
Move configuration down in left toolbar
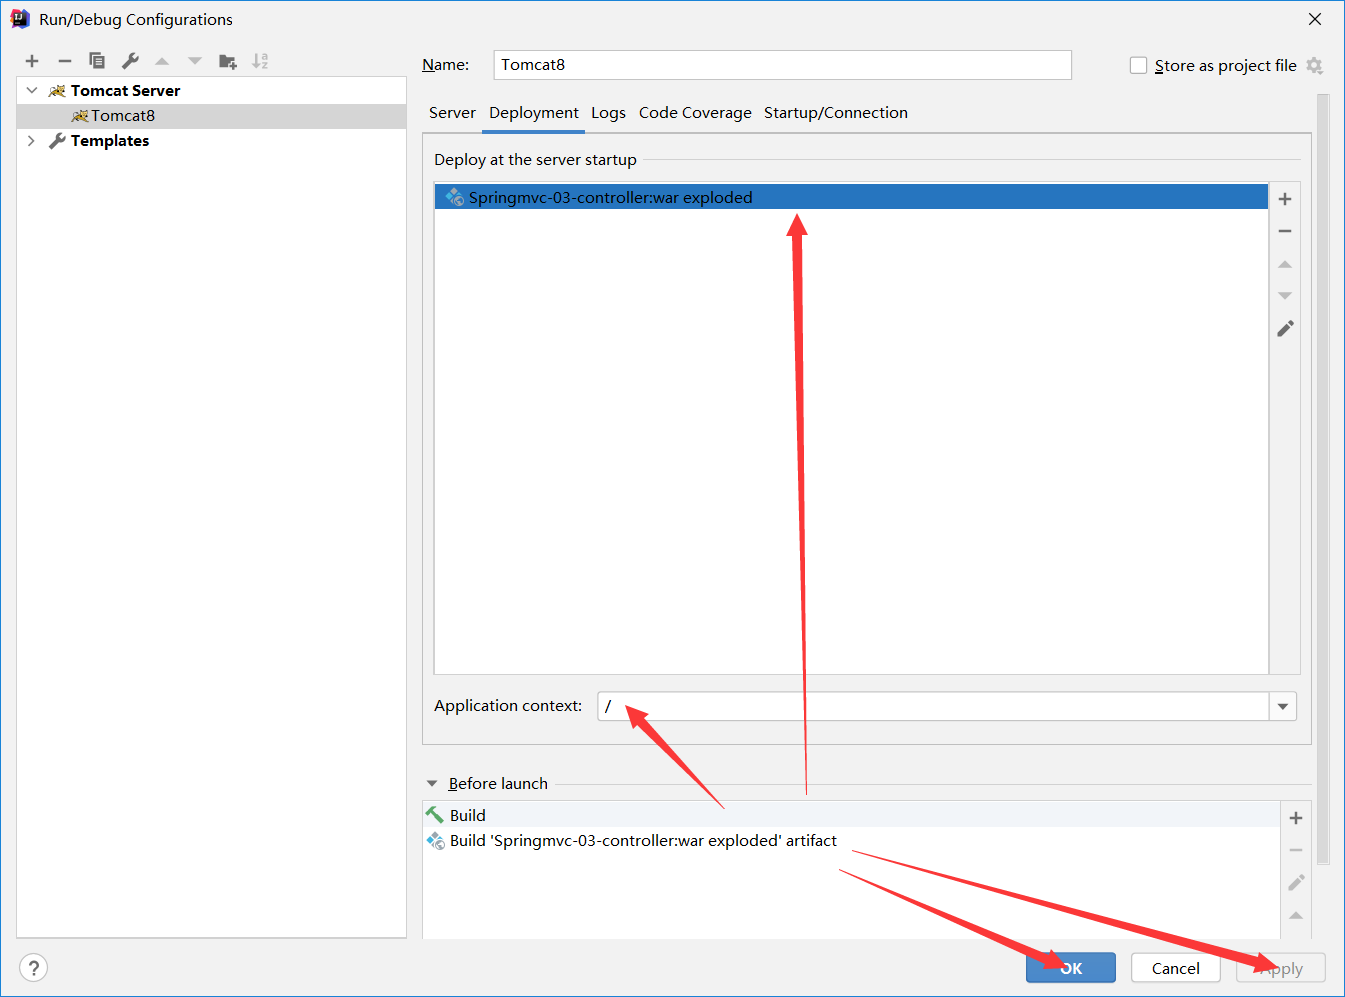[195, 61]
